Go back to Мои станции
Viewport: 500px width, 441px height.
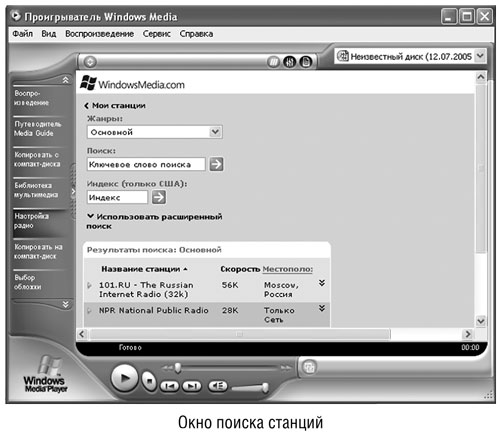(x=115, y=106)
